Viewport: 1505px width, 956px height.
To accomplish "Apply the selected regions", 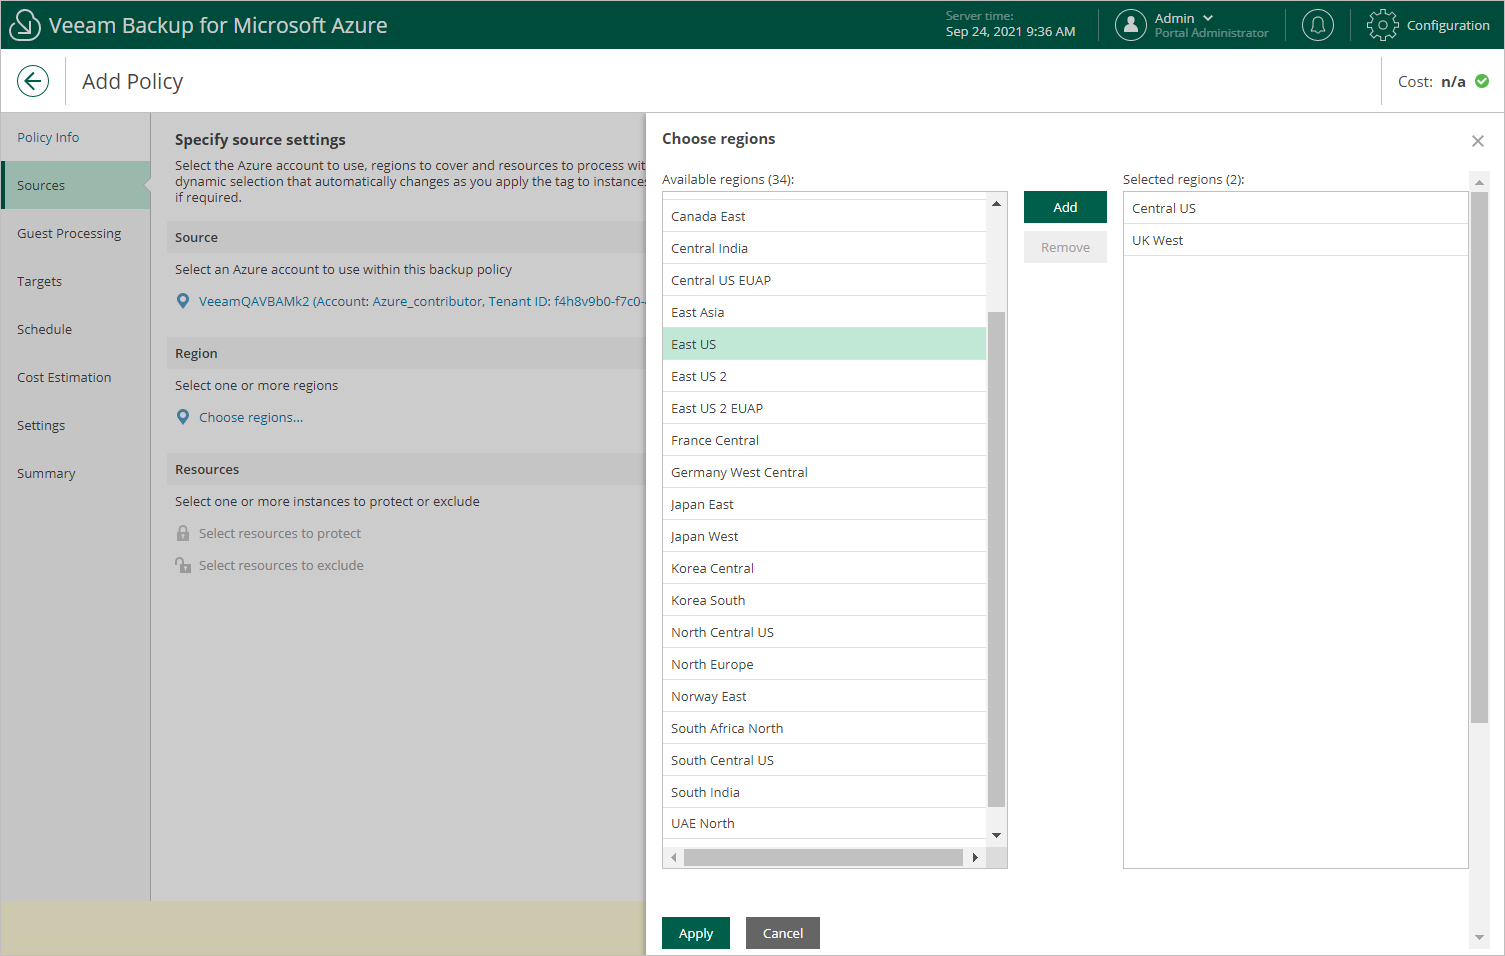I will tap(696, 933).
